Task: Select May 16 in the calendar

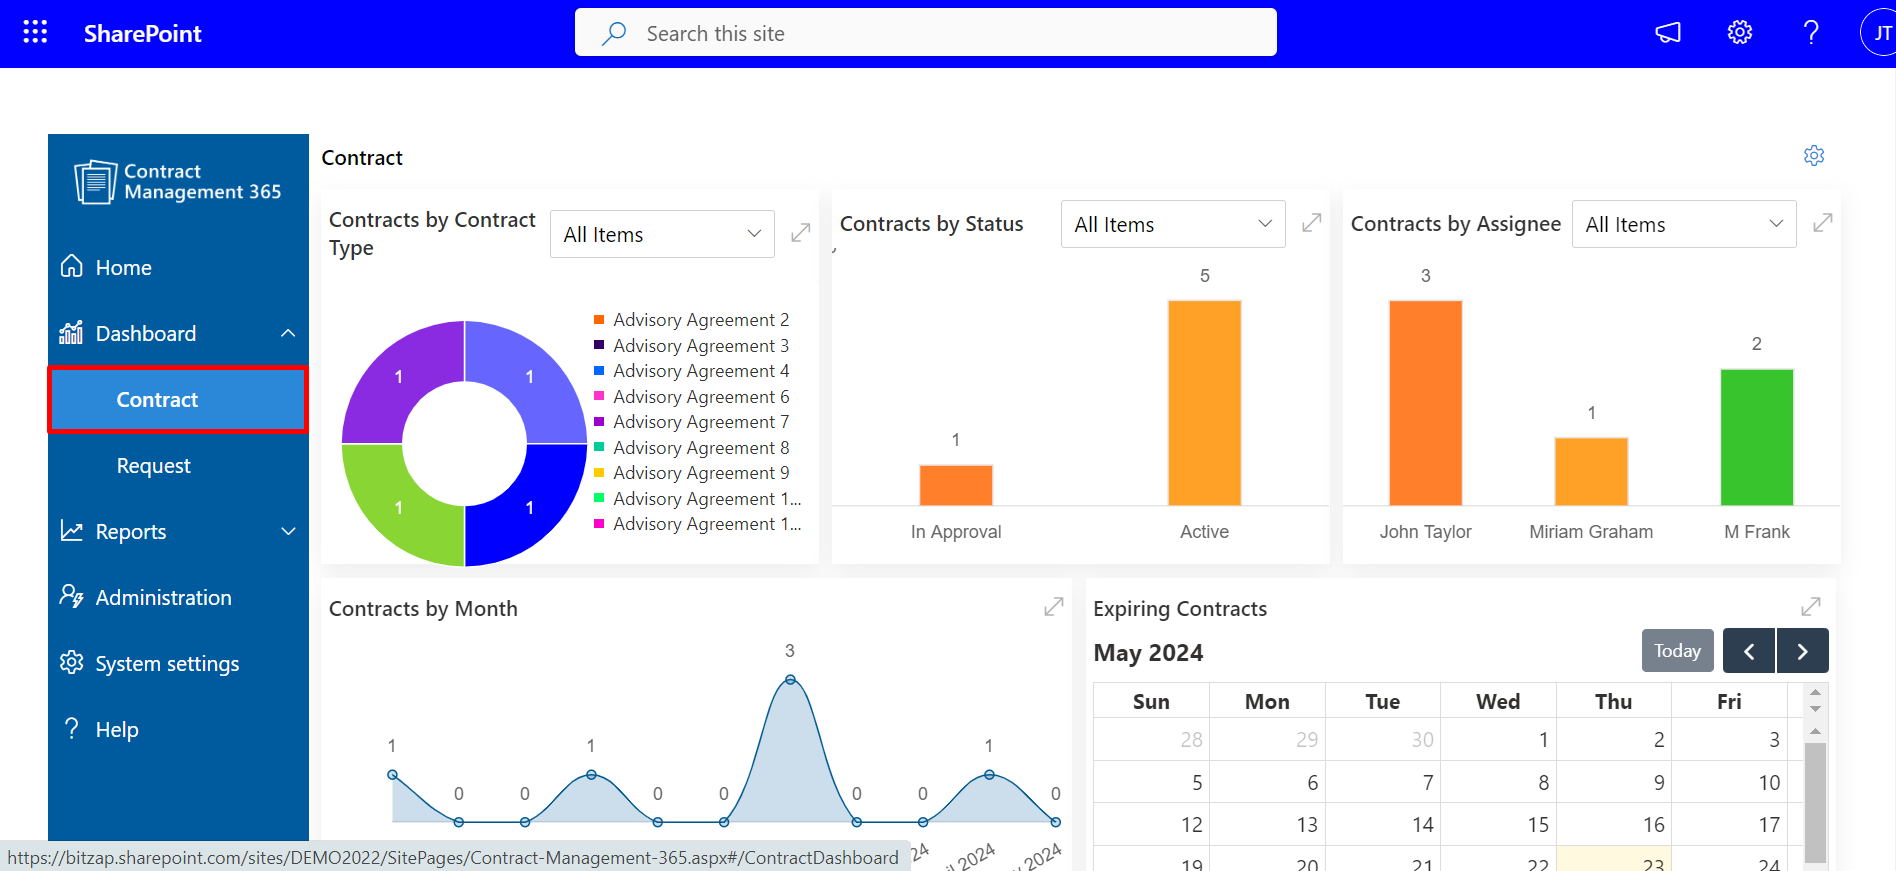Action: pyautogui.click(x=1613, y=824)
